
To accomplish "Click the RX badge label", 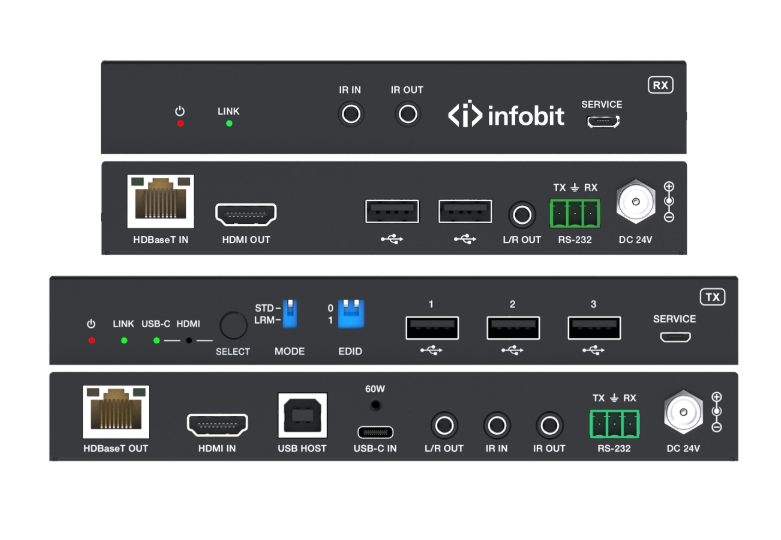I will (660, 85).
